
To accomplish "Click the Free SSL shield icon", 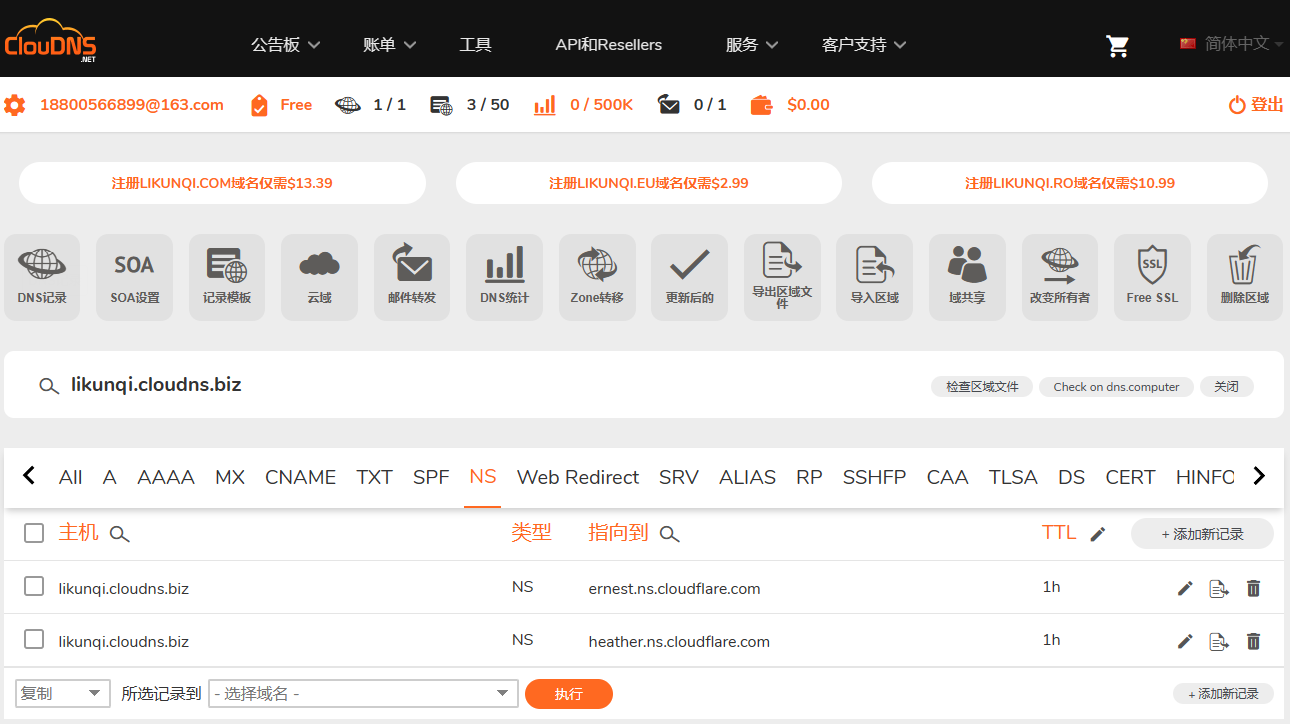I will point(1152,276).
